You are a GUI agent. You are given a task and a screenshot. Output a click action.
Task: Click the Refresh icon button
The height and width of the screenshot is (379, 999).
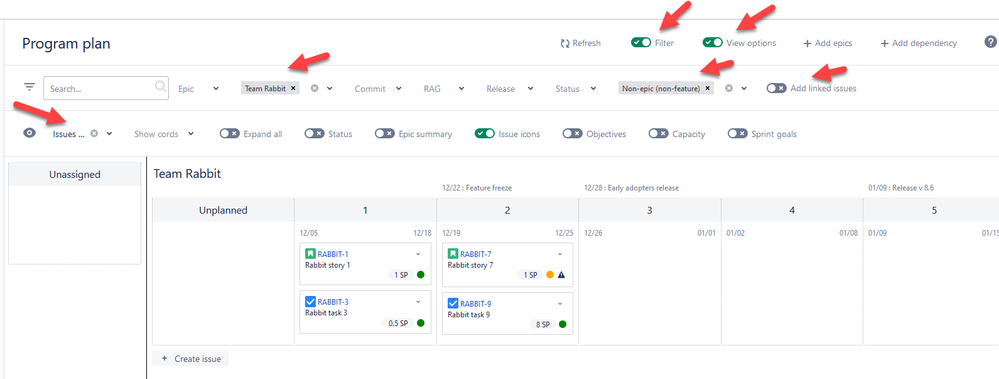[564, 43]
